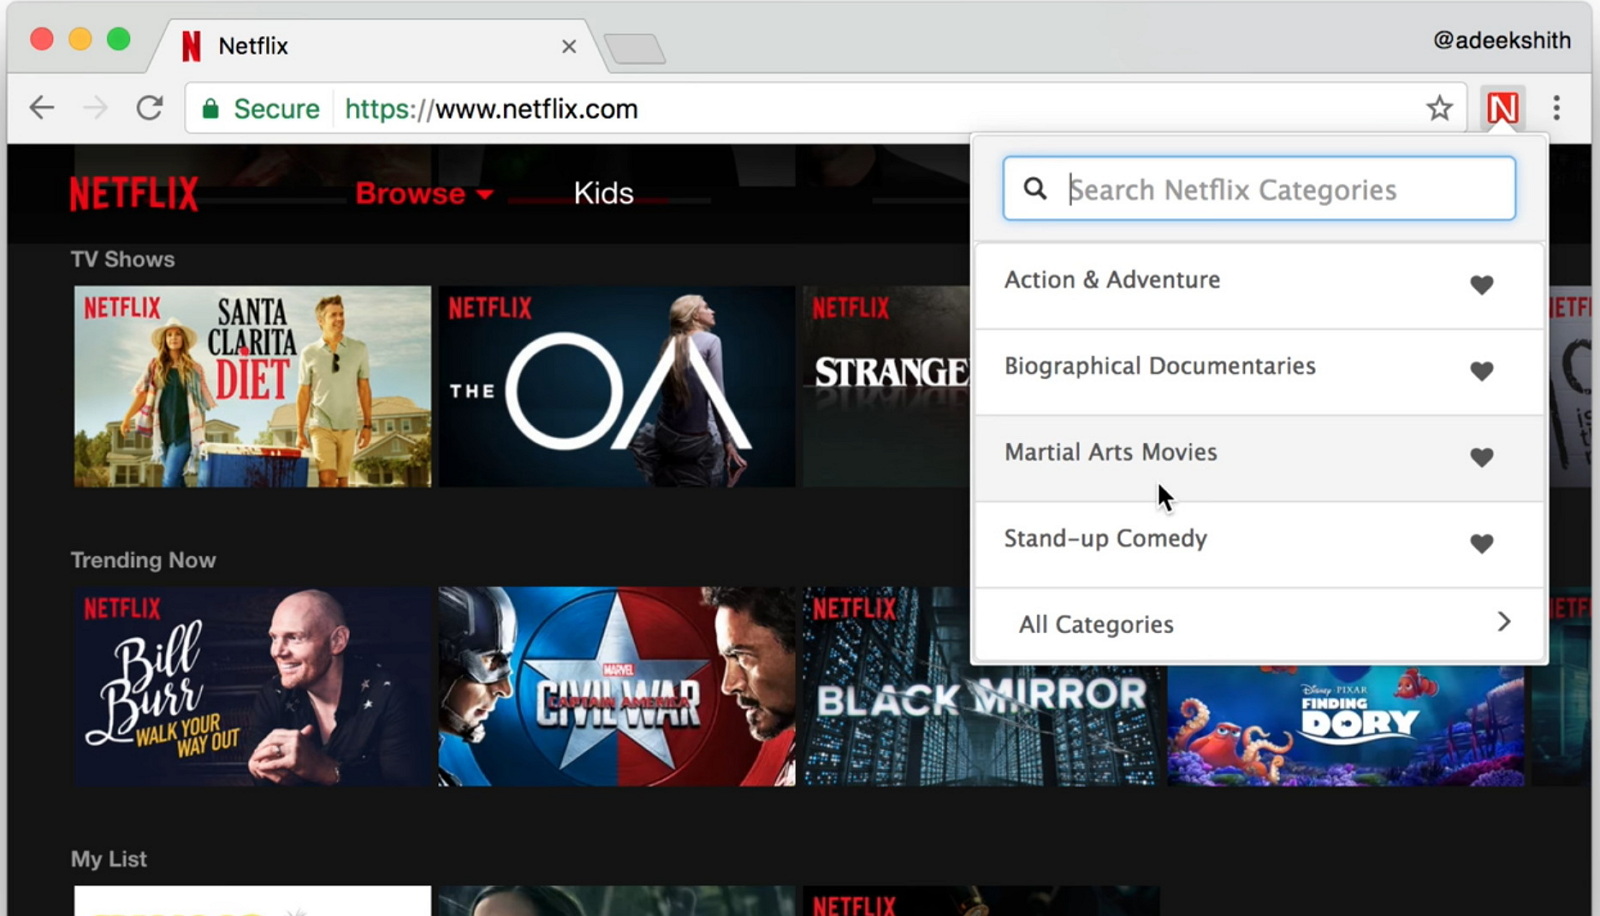Expand All Categories with the chevron arrow

click(1504, 622)
